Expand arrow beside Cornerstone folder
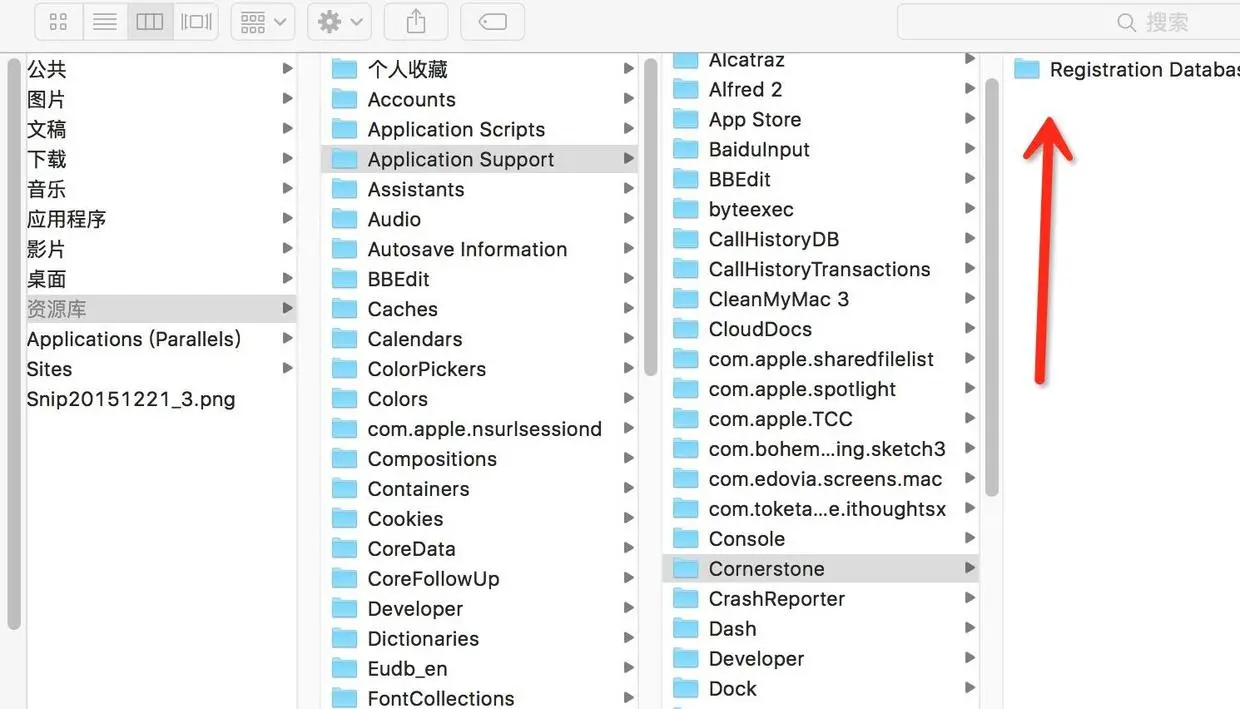The height and width of the screenshot is (709, 1240). click(x=969, y=568)
